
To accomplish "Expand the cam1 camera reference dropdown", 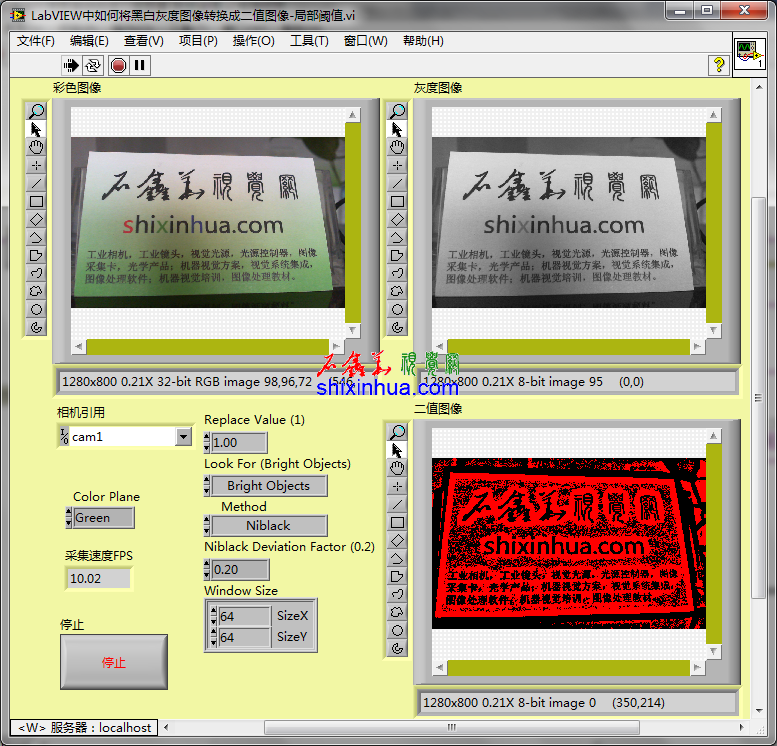I will (183, 437).
